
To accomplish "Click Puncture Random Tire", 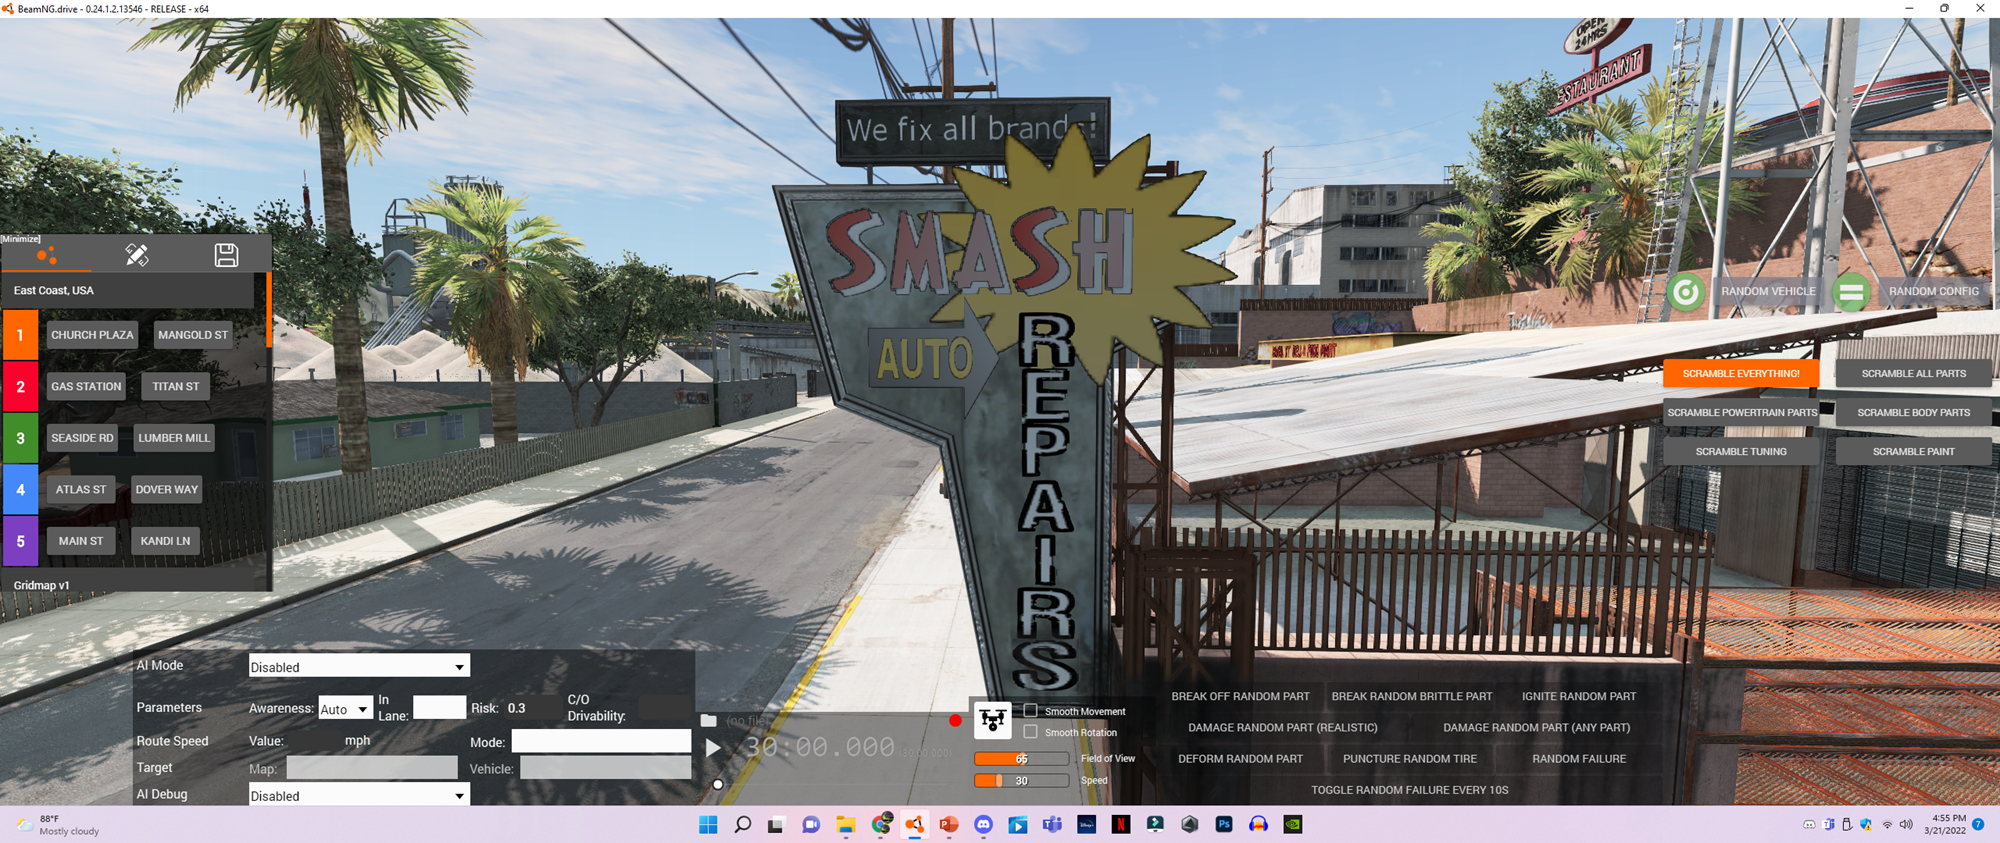I will tap(1409, 759).
